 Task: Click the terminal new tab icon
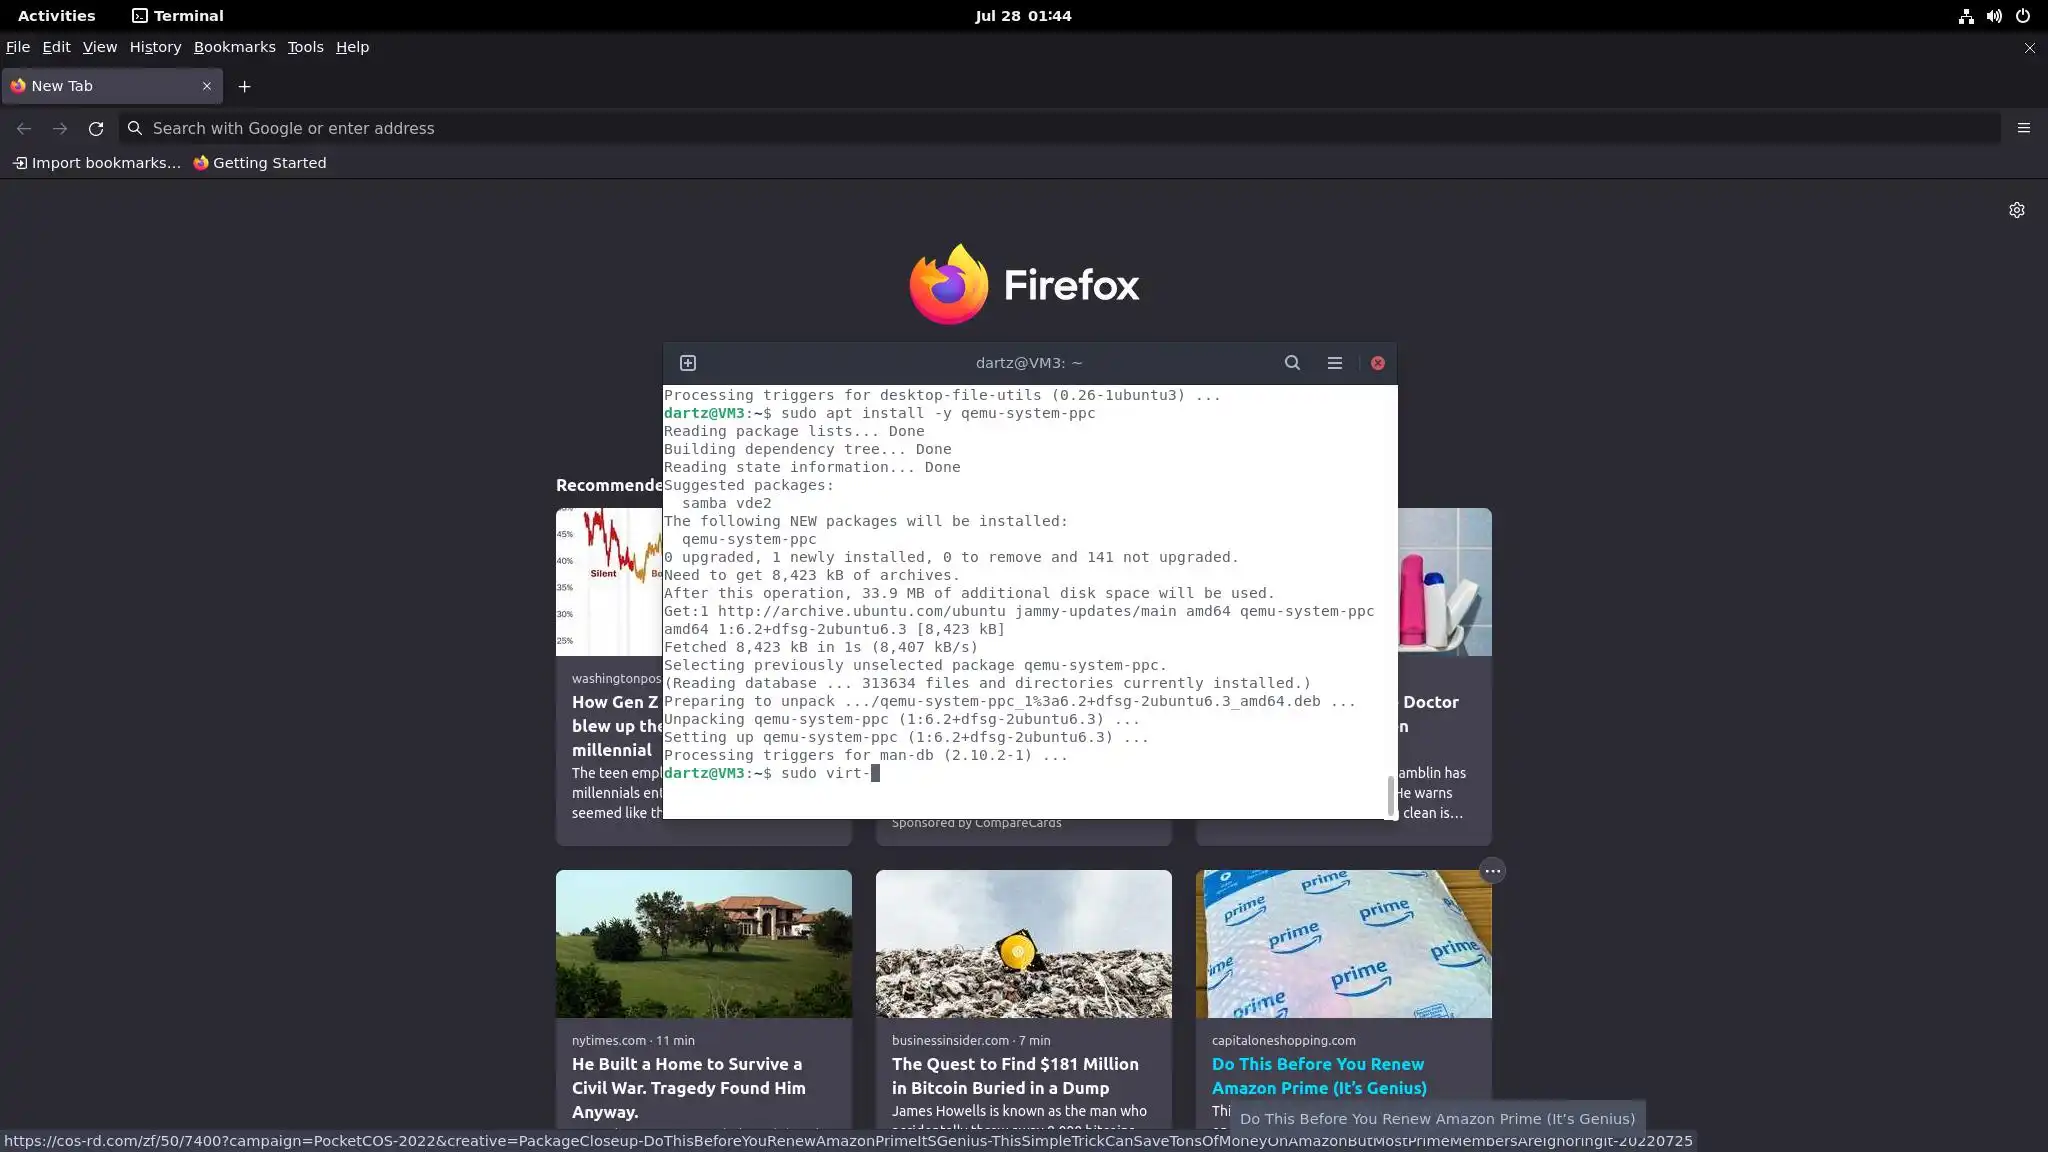[x=688, y=363]
